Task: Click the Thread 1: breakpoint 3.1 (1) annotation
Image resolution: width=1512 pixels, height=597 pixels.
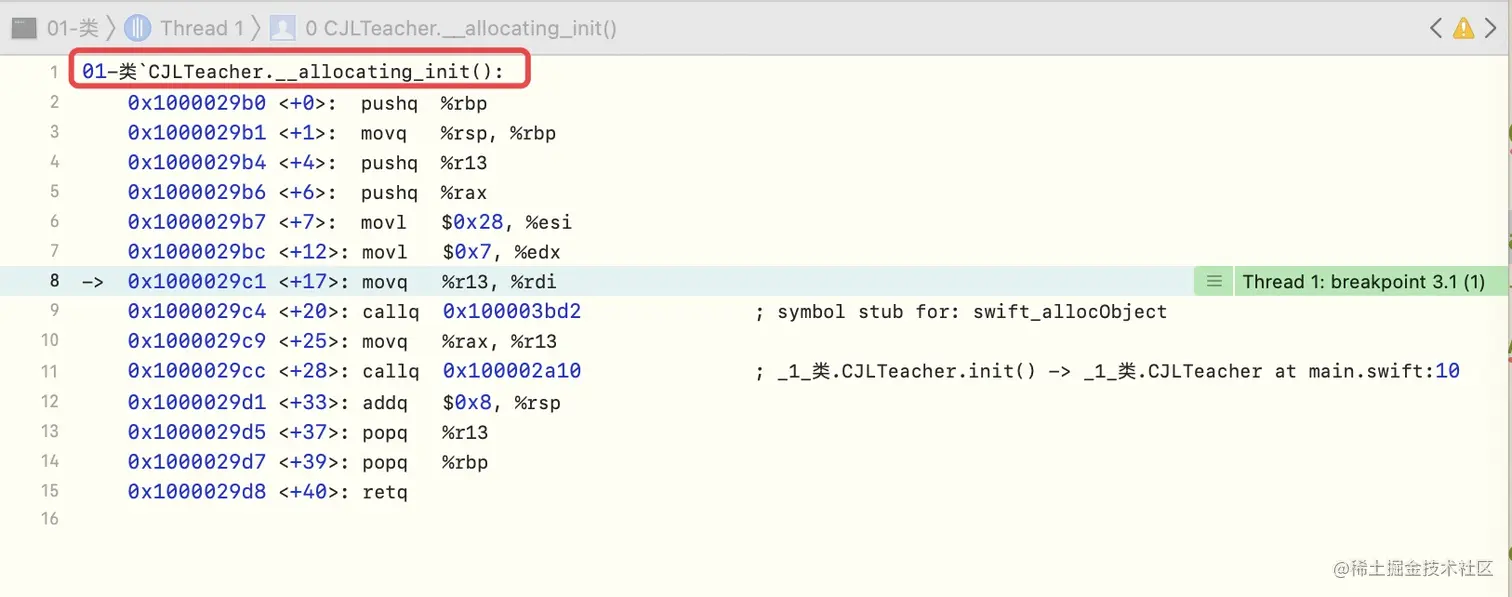Action: [x=1363, y=282]
